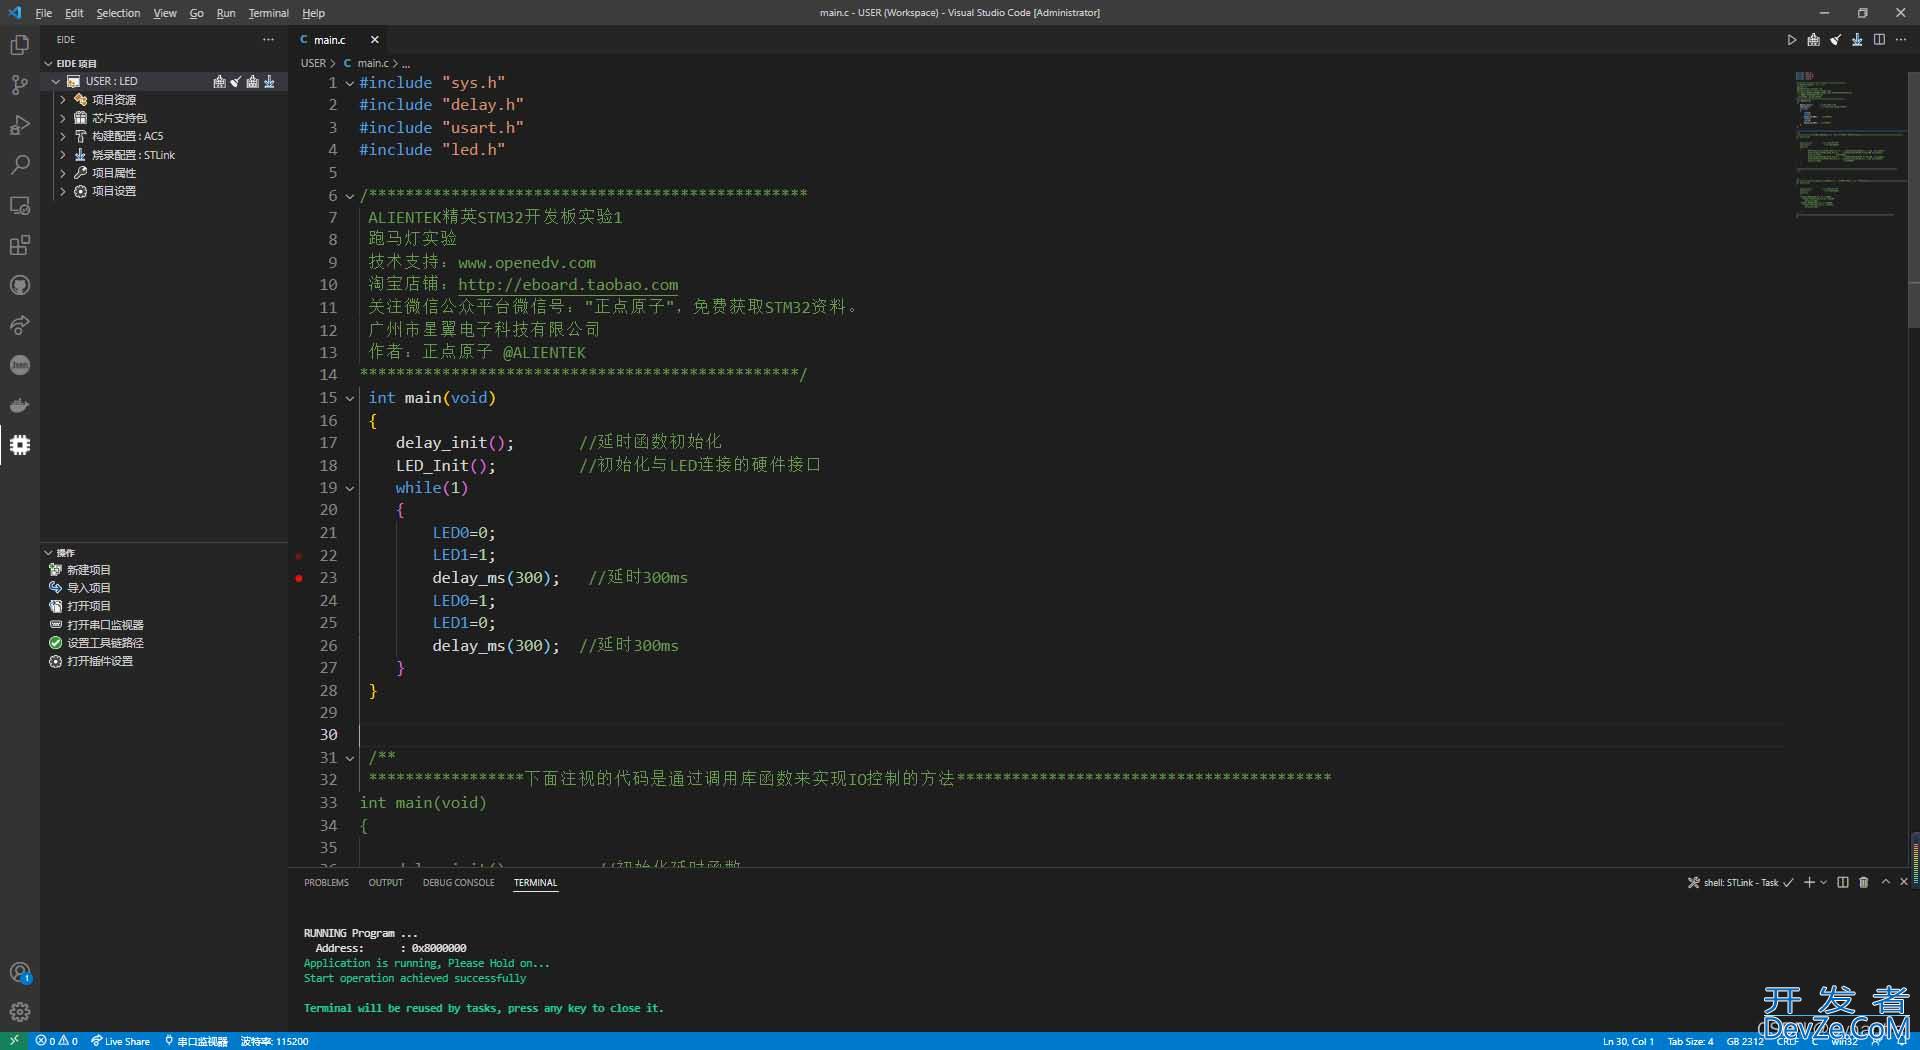Click the code minimap preview
1920x1050 pixels.
click(1849, 145)
